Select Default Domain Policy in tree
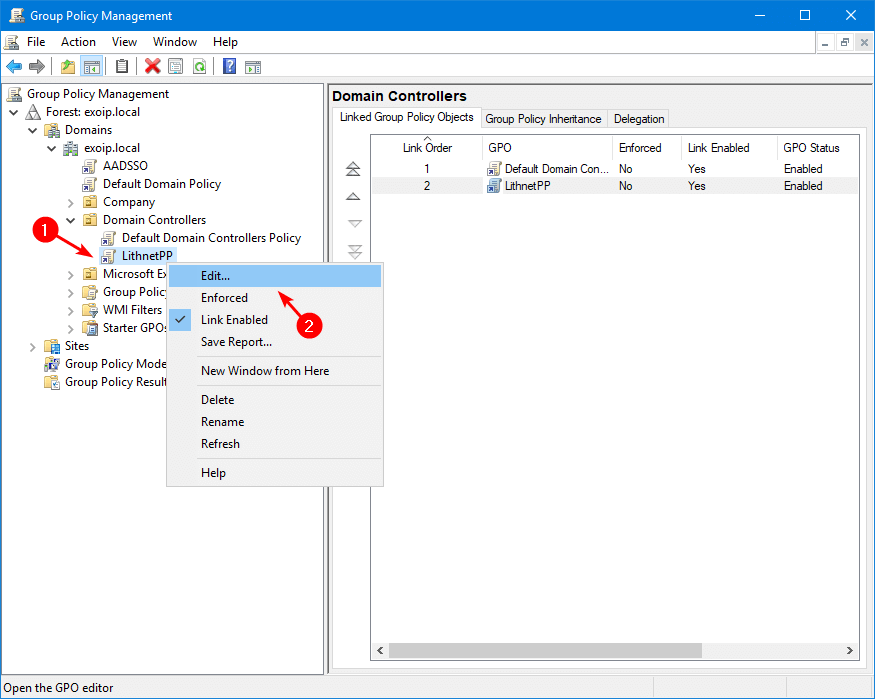This screenshot has height=699, width=875. click(x=162, y=184)
